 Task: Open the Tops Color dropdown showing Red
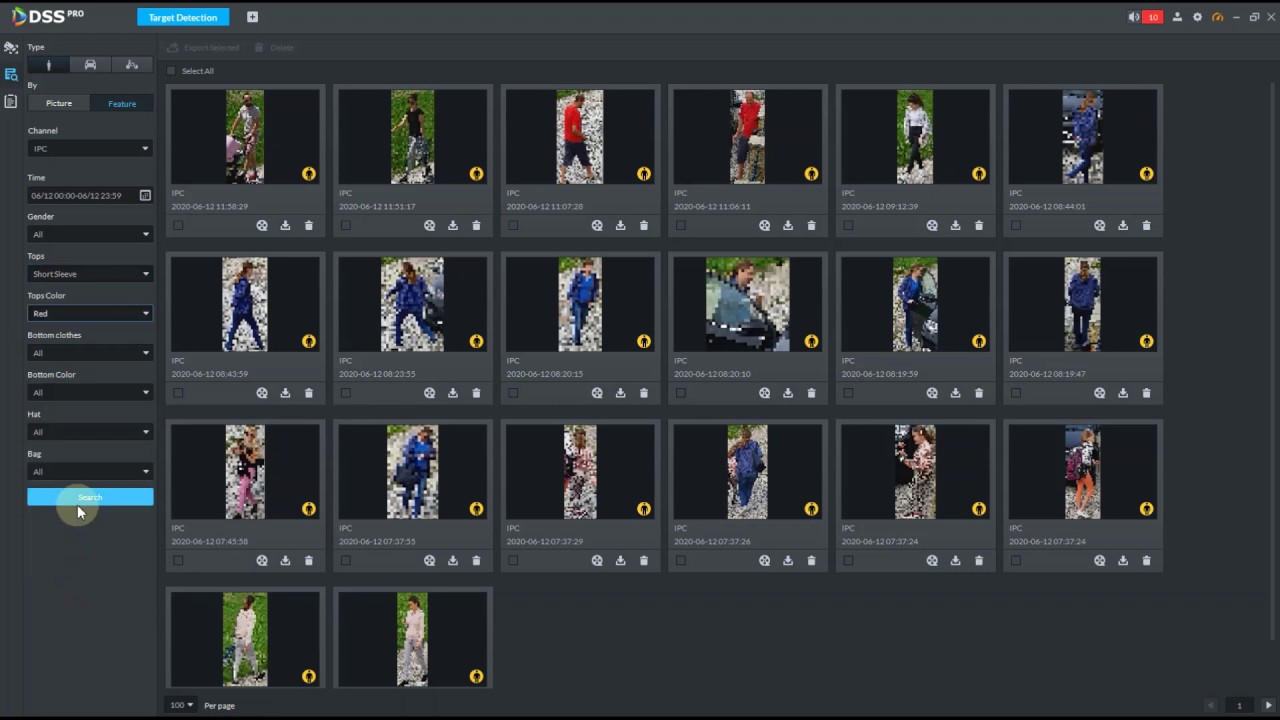click(x=90, y=314)
